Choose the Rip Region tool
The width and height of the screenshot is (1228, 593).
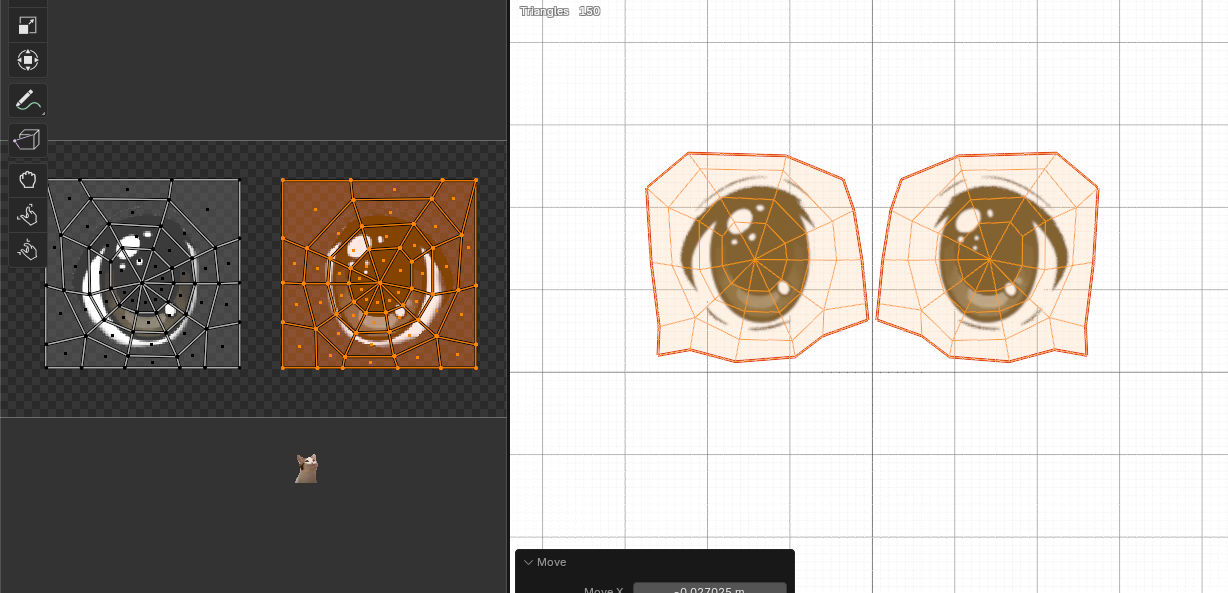coord(28,141)
